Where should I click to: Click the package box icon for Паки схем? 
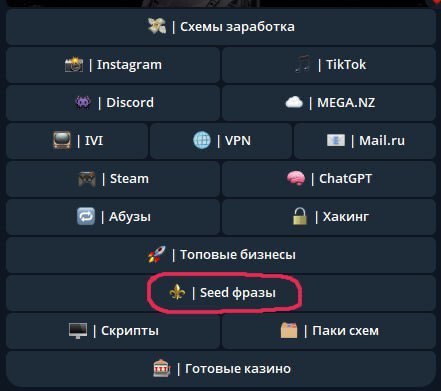point(289,330)
